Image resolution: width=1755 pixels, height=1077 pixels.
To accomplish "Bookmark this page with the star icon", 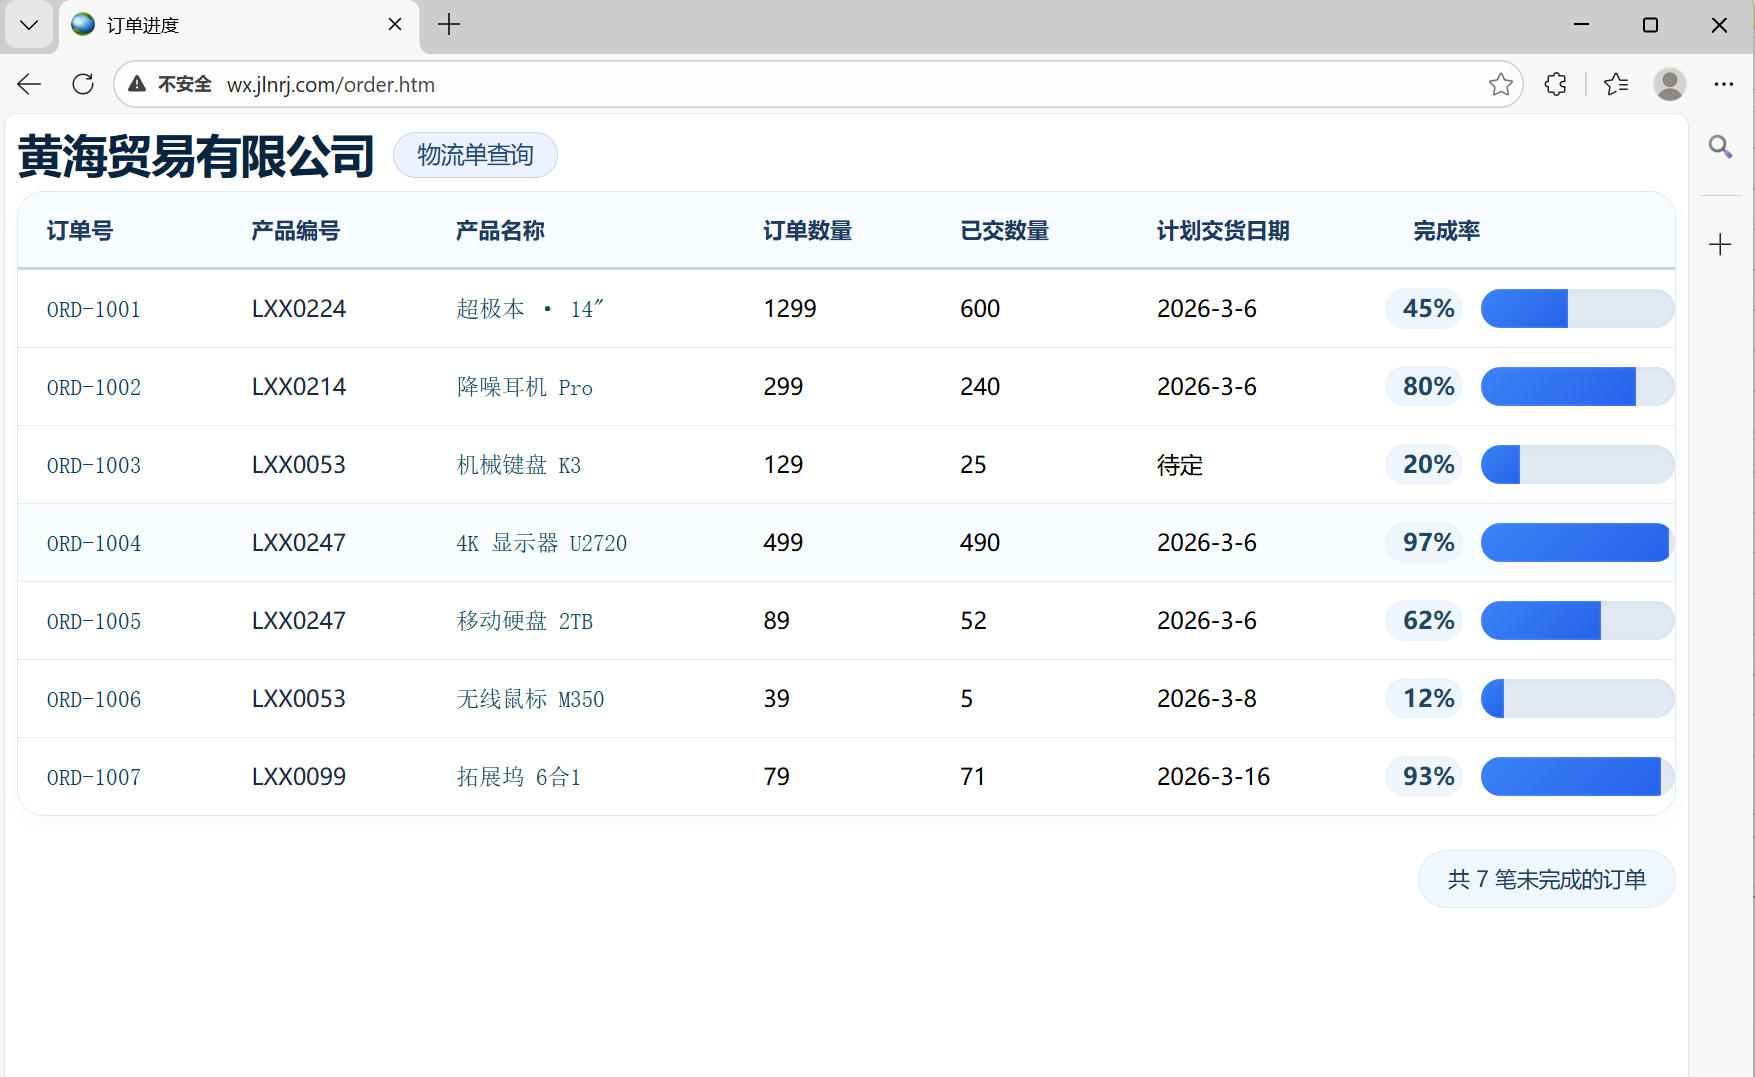I will (1500, 84).
